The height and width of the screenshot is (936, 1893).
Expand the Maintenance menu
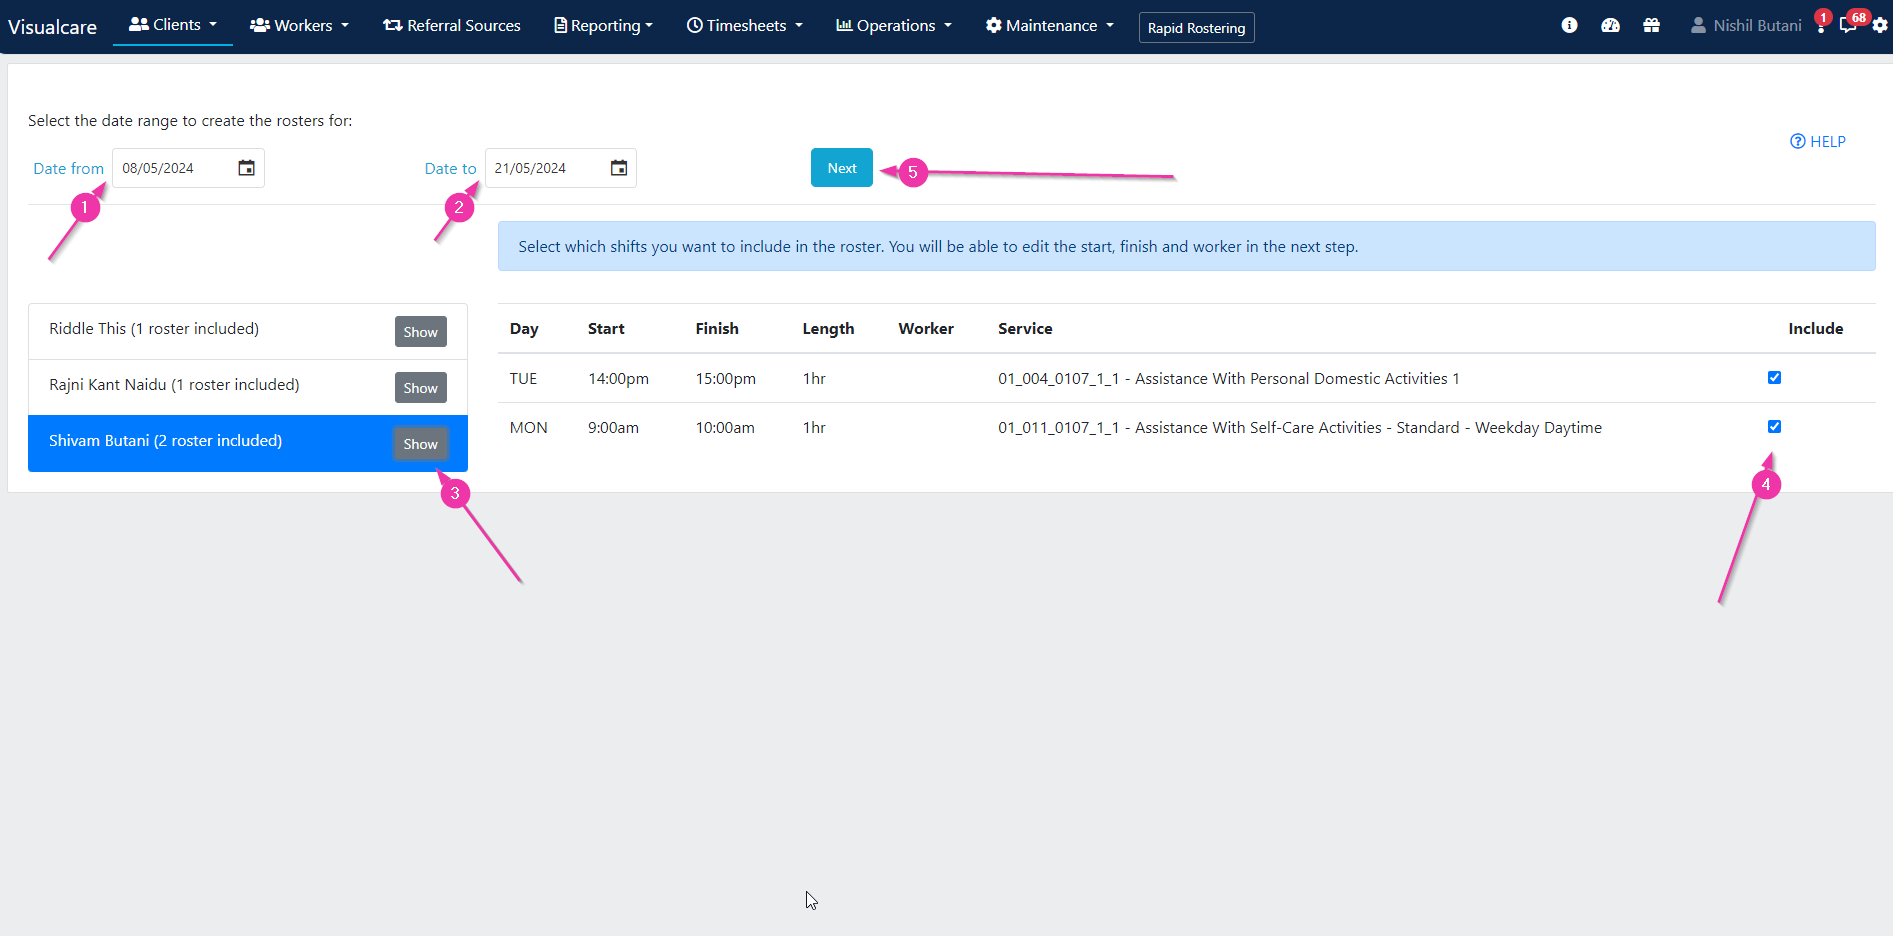click(x=1050, y=26)
